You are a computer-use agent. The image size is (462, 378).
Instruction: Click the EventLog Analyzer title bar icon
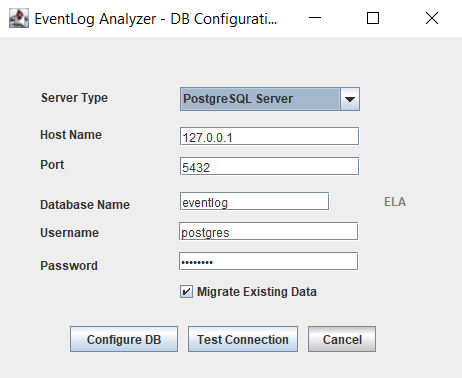[19, 18]
